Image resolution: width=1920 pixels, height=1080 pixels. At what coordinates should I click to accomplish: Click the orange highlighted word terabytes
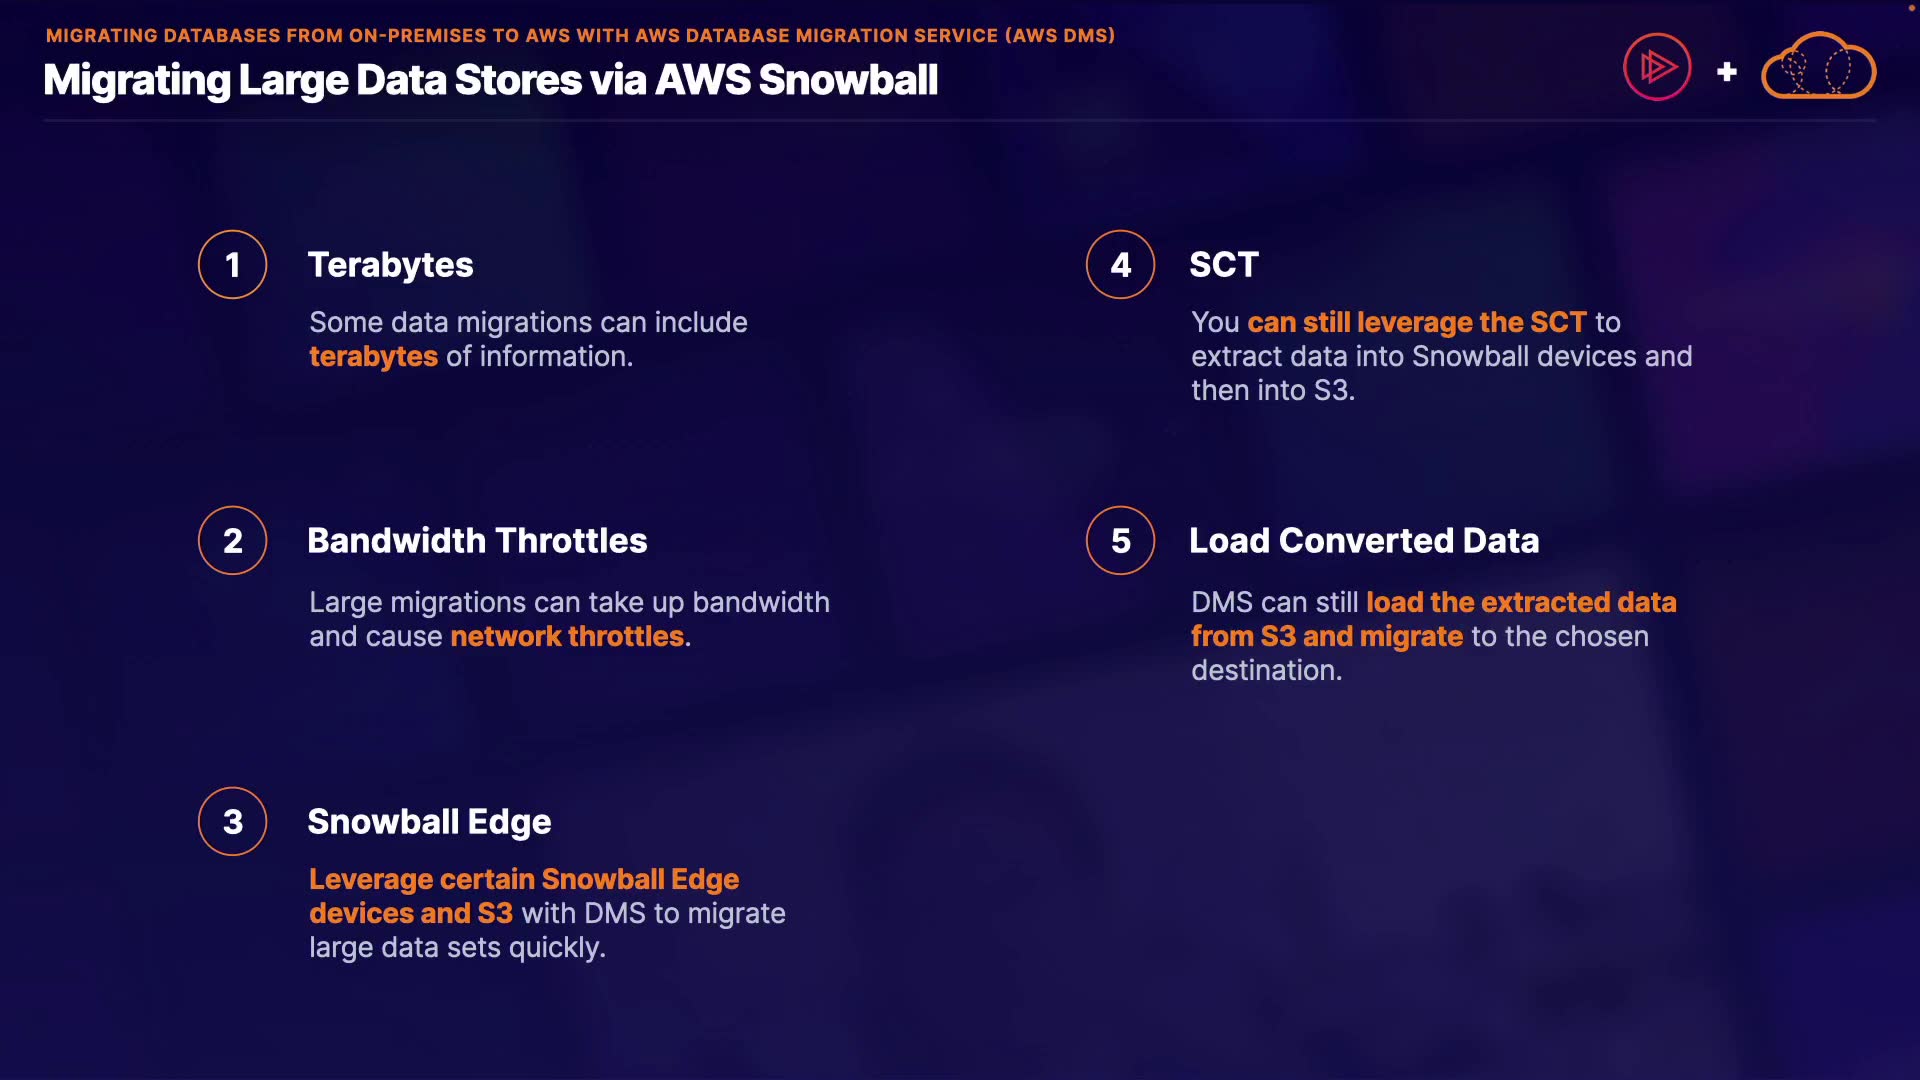[x=373, y=357]
